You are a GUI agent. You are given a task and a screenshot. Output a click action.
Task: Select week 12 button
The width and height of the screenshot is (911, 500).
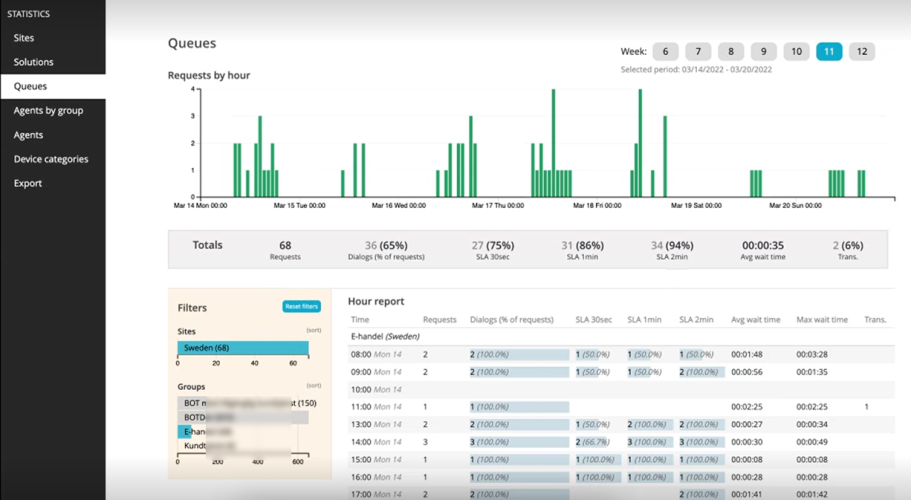click(861, 52)
